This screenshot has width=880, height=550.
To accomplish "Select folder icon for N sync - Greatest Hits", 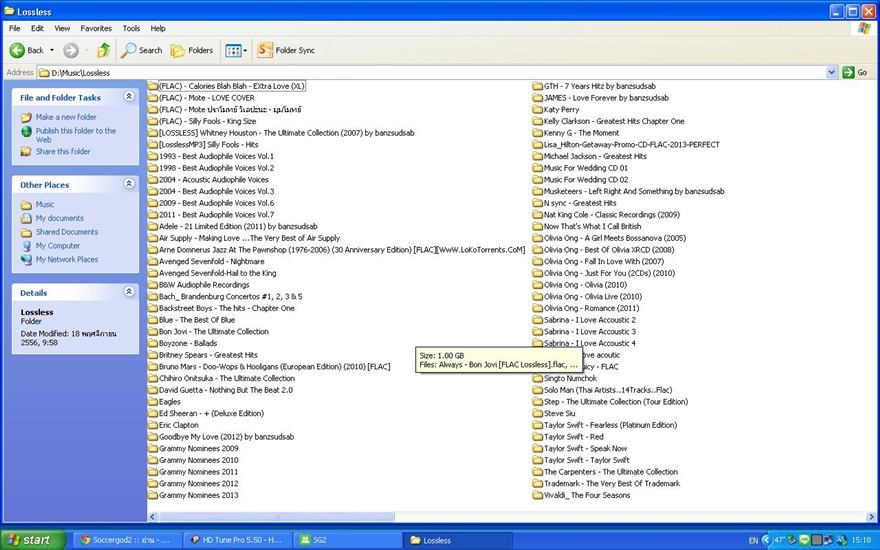I will pos(538,203).
